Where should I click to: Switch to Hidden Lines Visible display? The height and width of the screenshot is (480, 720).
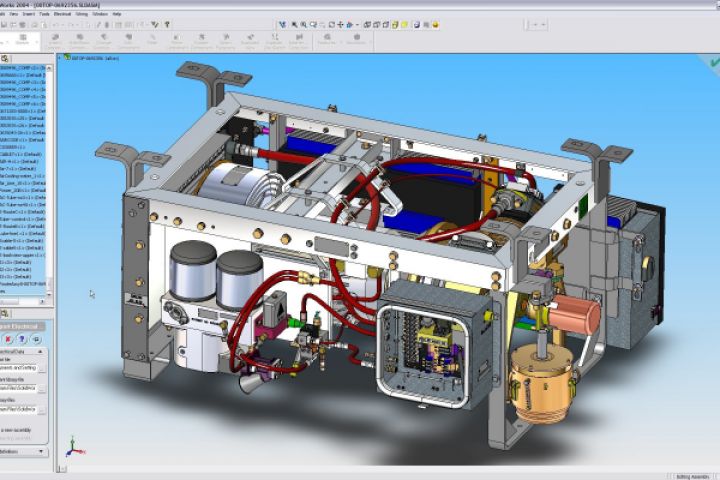click(x=377, y=25)
